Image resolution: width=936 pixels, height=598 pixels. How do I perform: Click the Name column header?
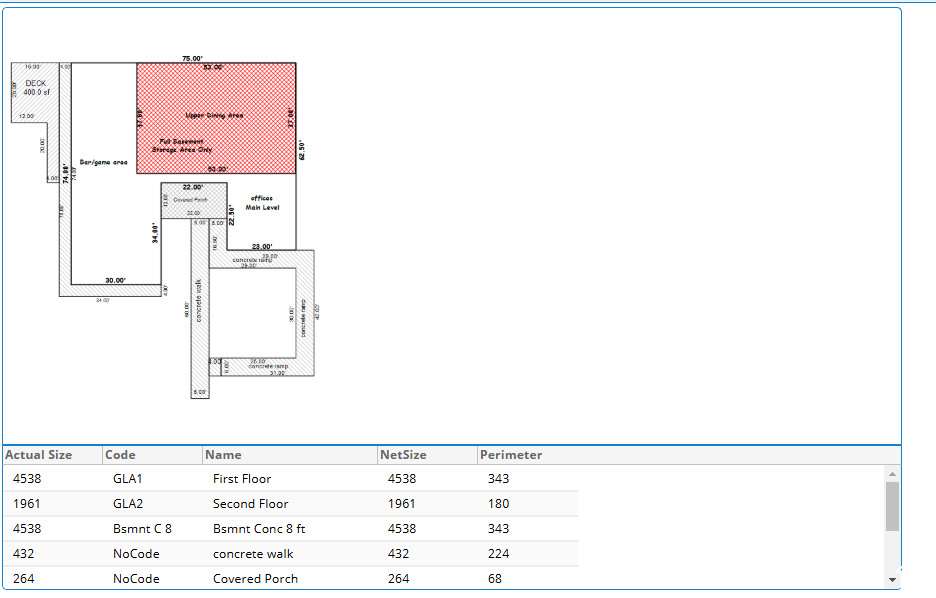click(x=223, y=455)
